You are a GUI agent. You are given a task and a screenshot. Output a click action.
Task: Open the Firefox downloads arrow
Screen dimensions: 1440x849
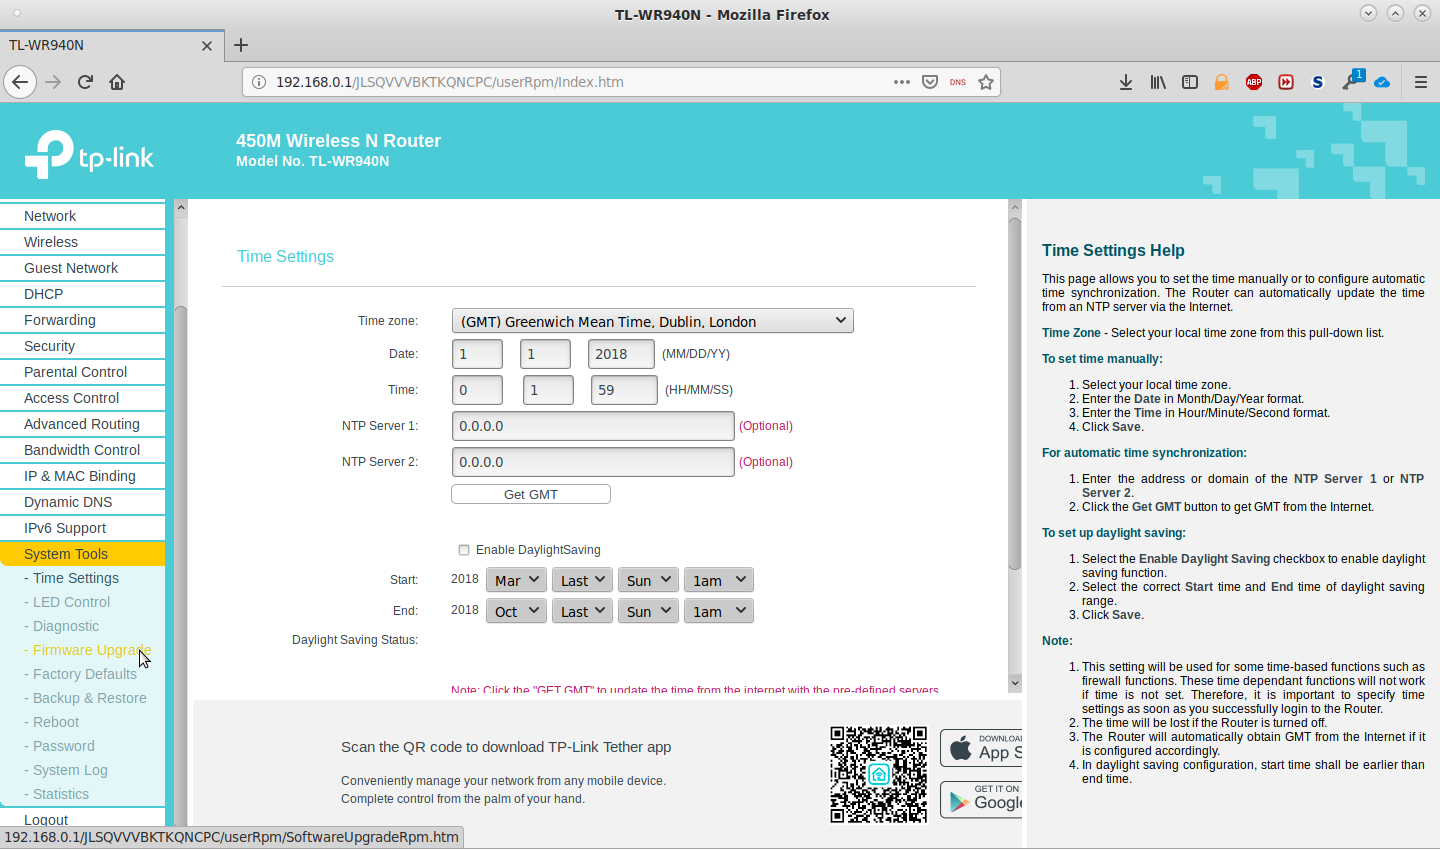(x=1126, y=82)
